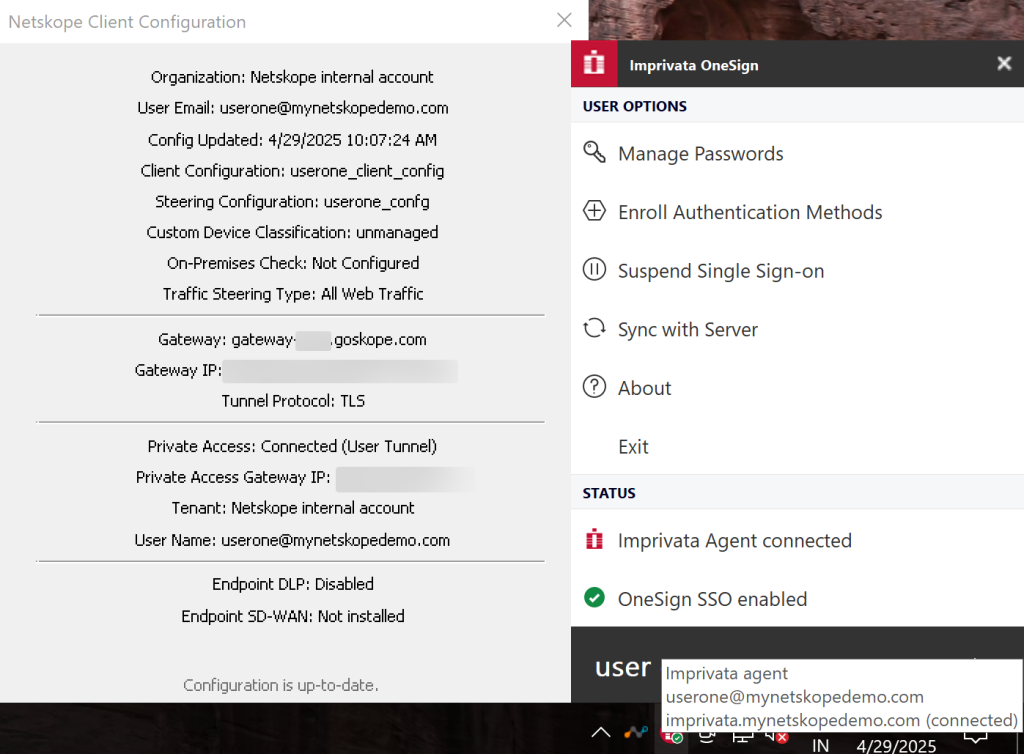Close the Imprivata OneSign panel
1024x754 pixels.
(x=1004, y=63)
